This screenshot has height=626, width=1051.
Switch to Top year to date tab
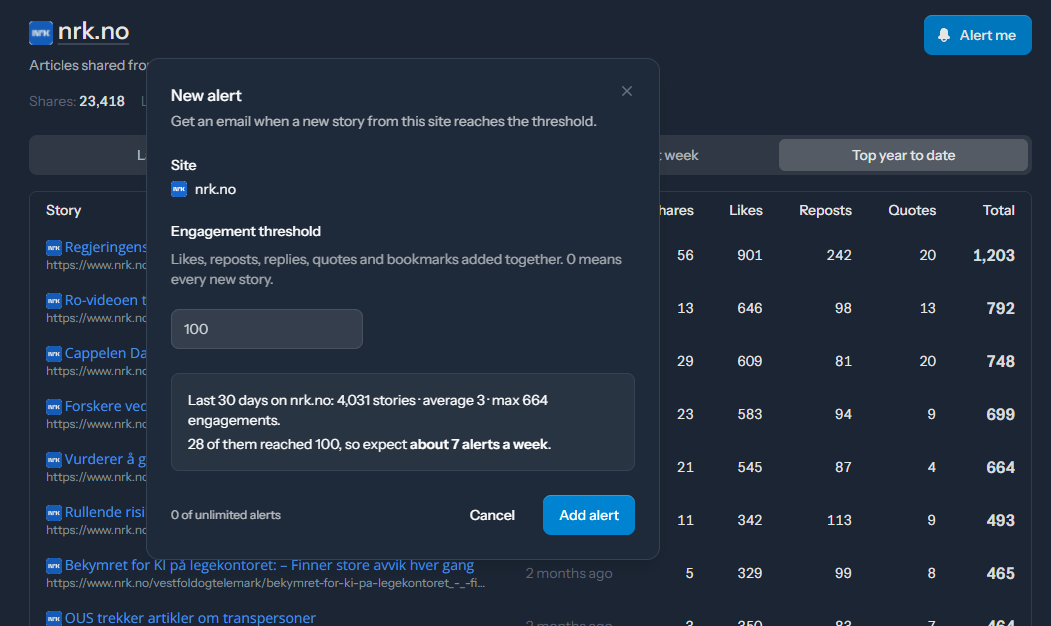click(x=903, y=155)
